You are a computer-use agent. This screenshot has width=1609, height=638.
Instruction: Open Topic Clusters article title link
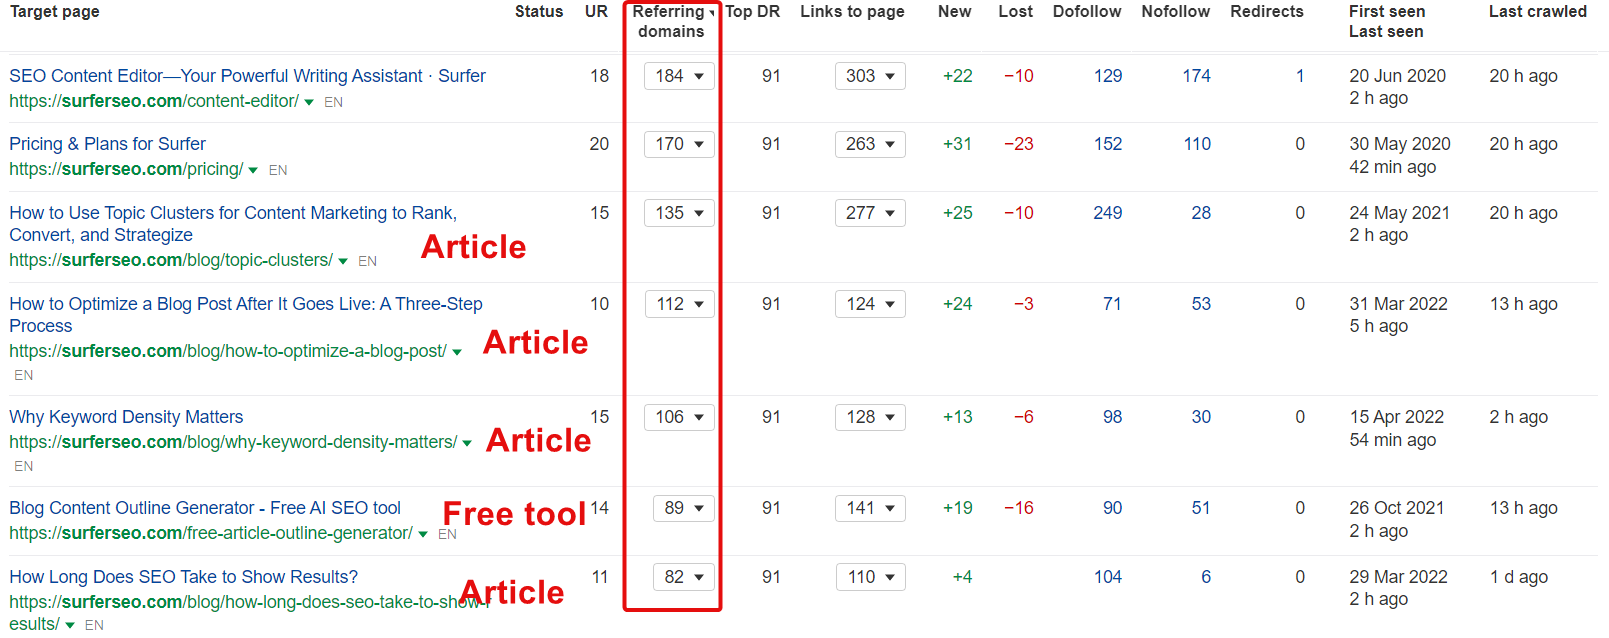click(x=233, y=224)
